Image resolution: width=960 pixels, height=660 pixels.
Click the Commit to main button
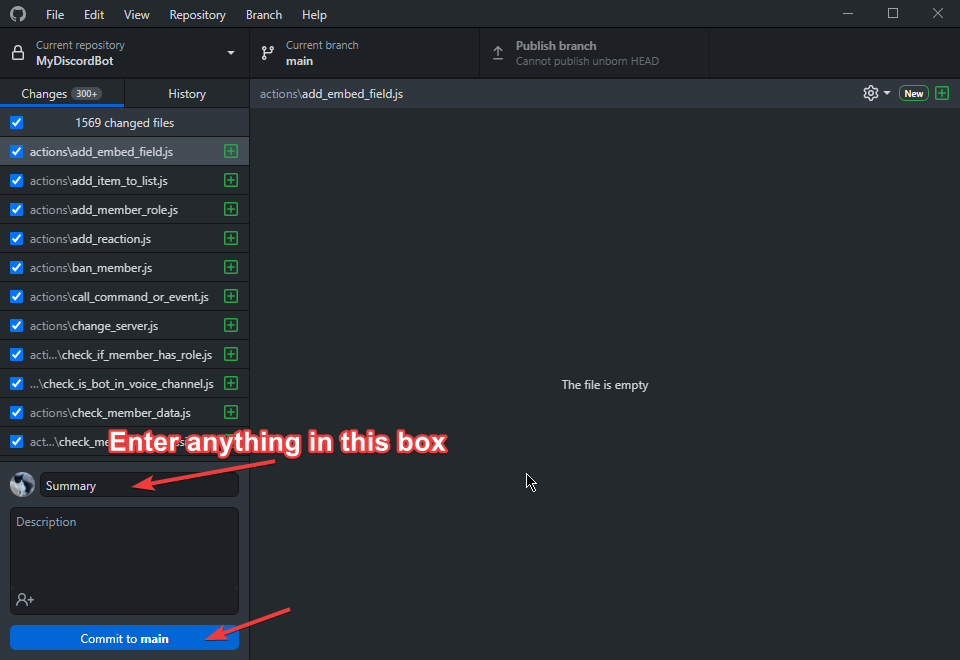pyautogui.click(x=124, y=638)
